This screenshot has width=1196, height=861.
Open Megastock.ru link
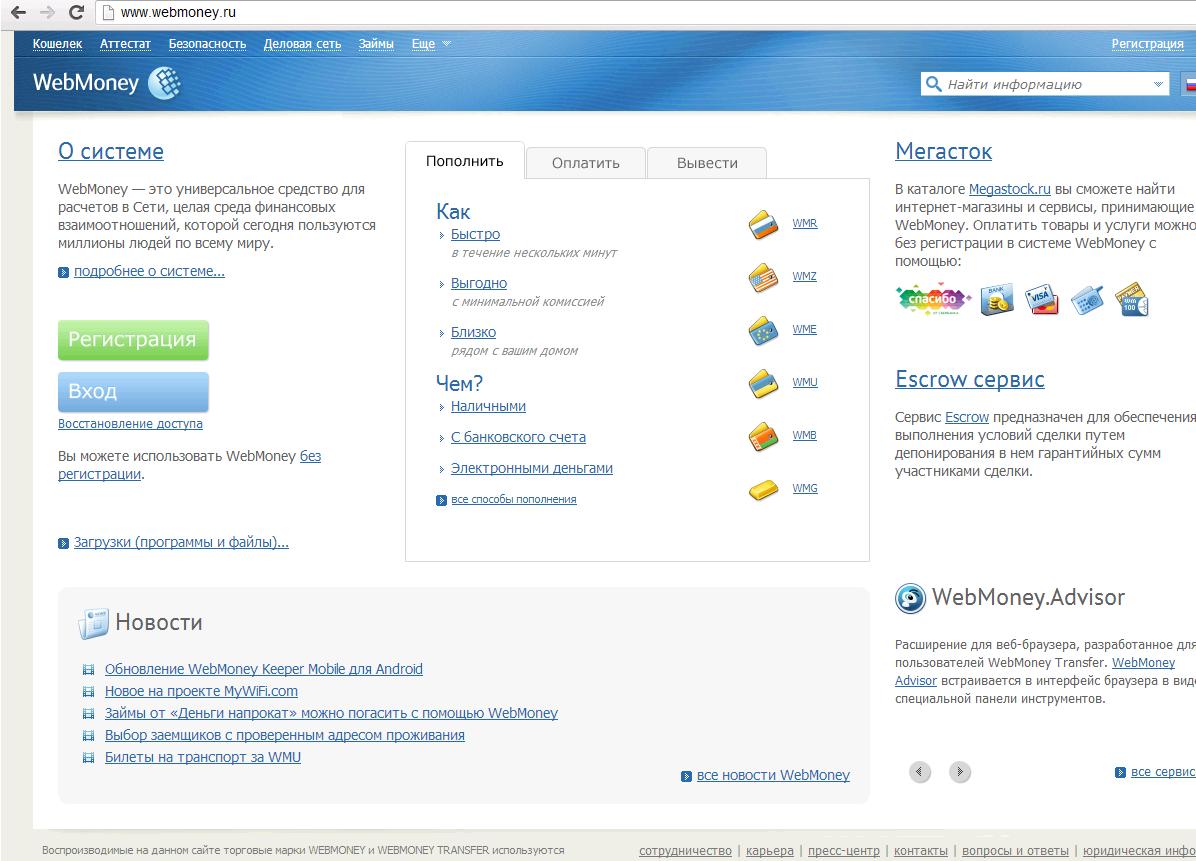point(1009,189)
